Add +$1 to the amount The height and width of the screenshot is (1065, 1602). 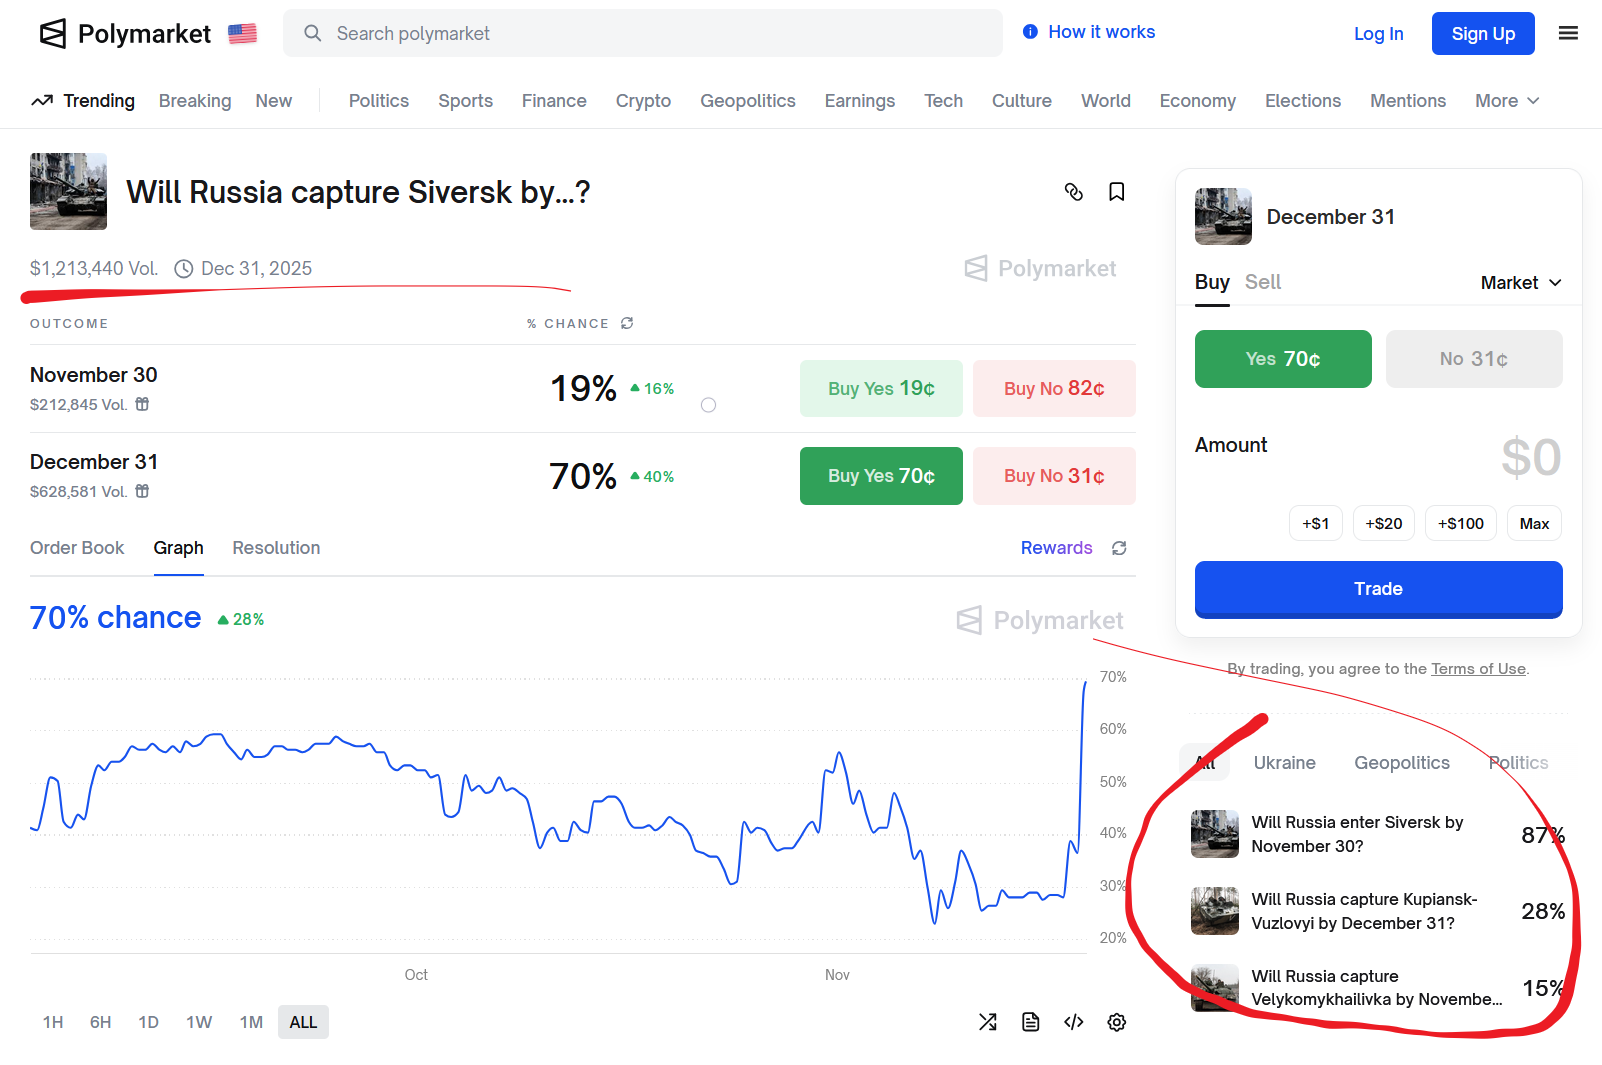[1316, 523]
